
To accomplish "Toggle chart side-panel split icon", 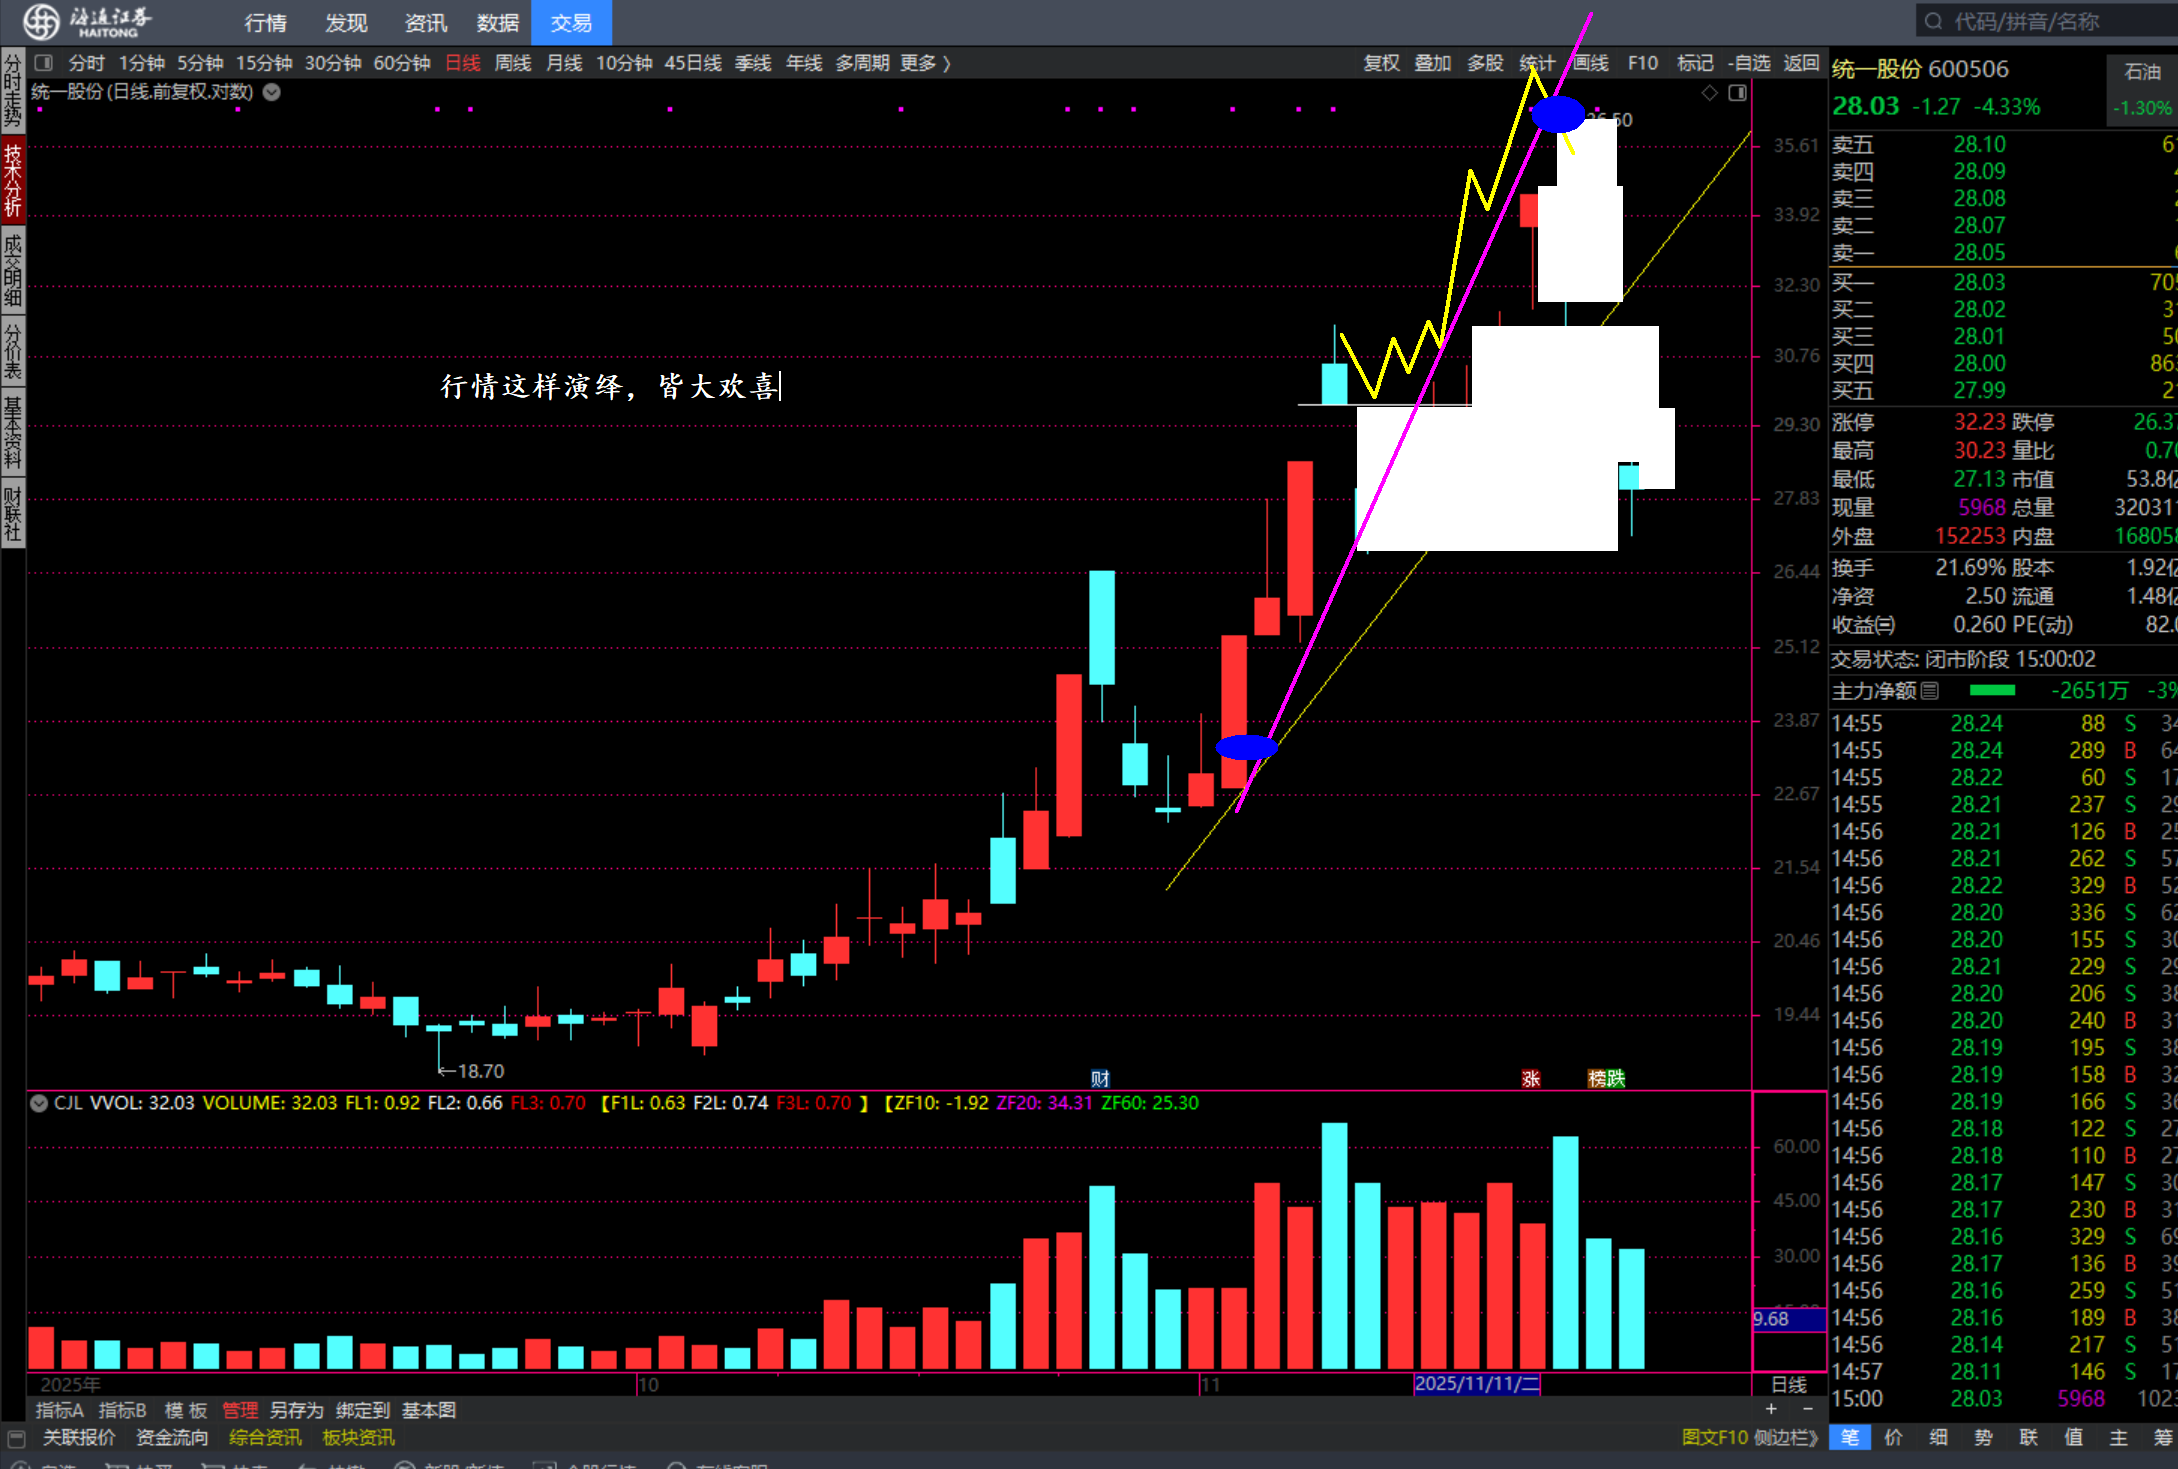I will [1738, 93].
